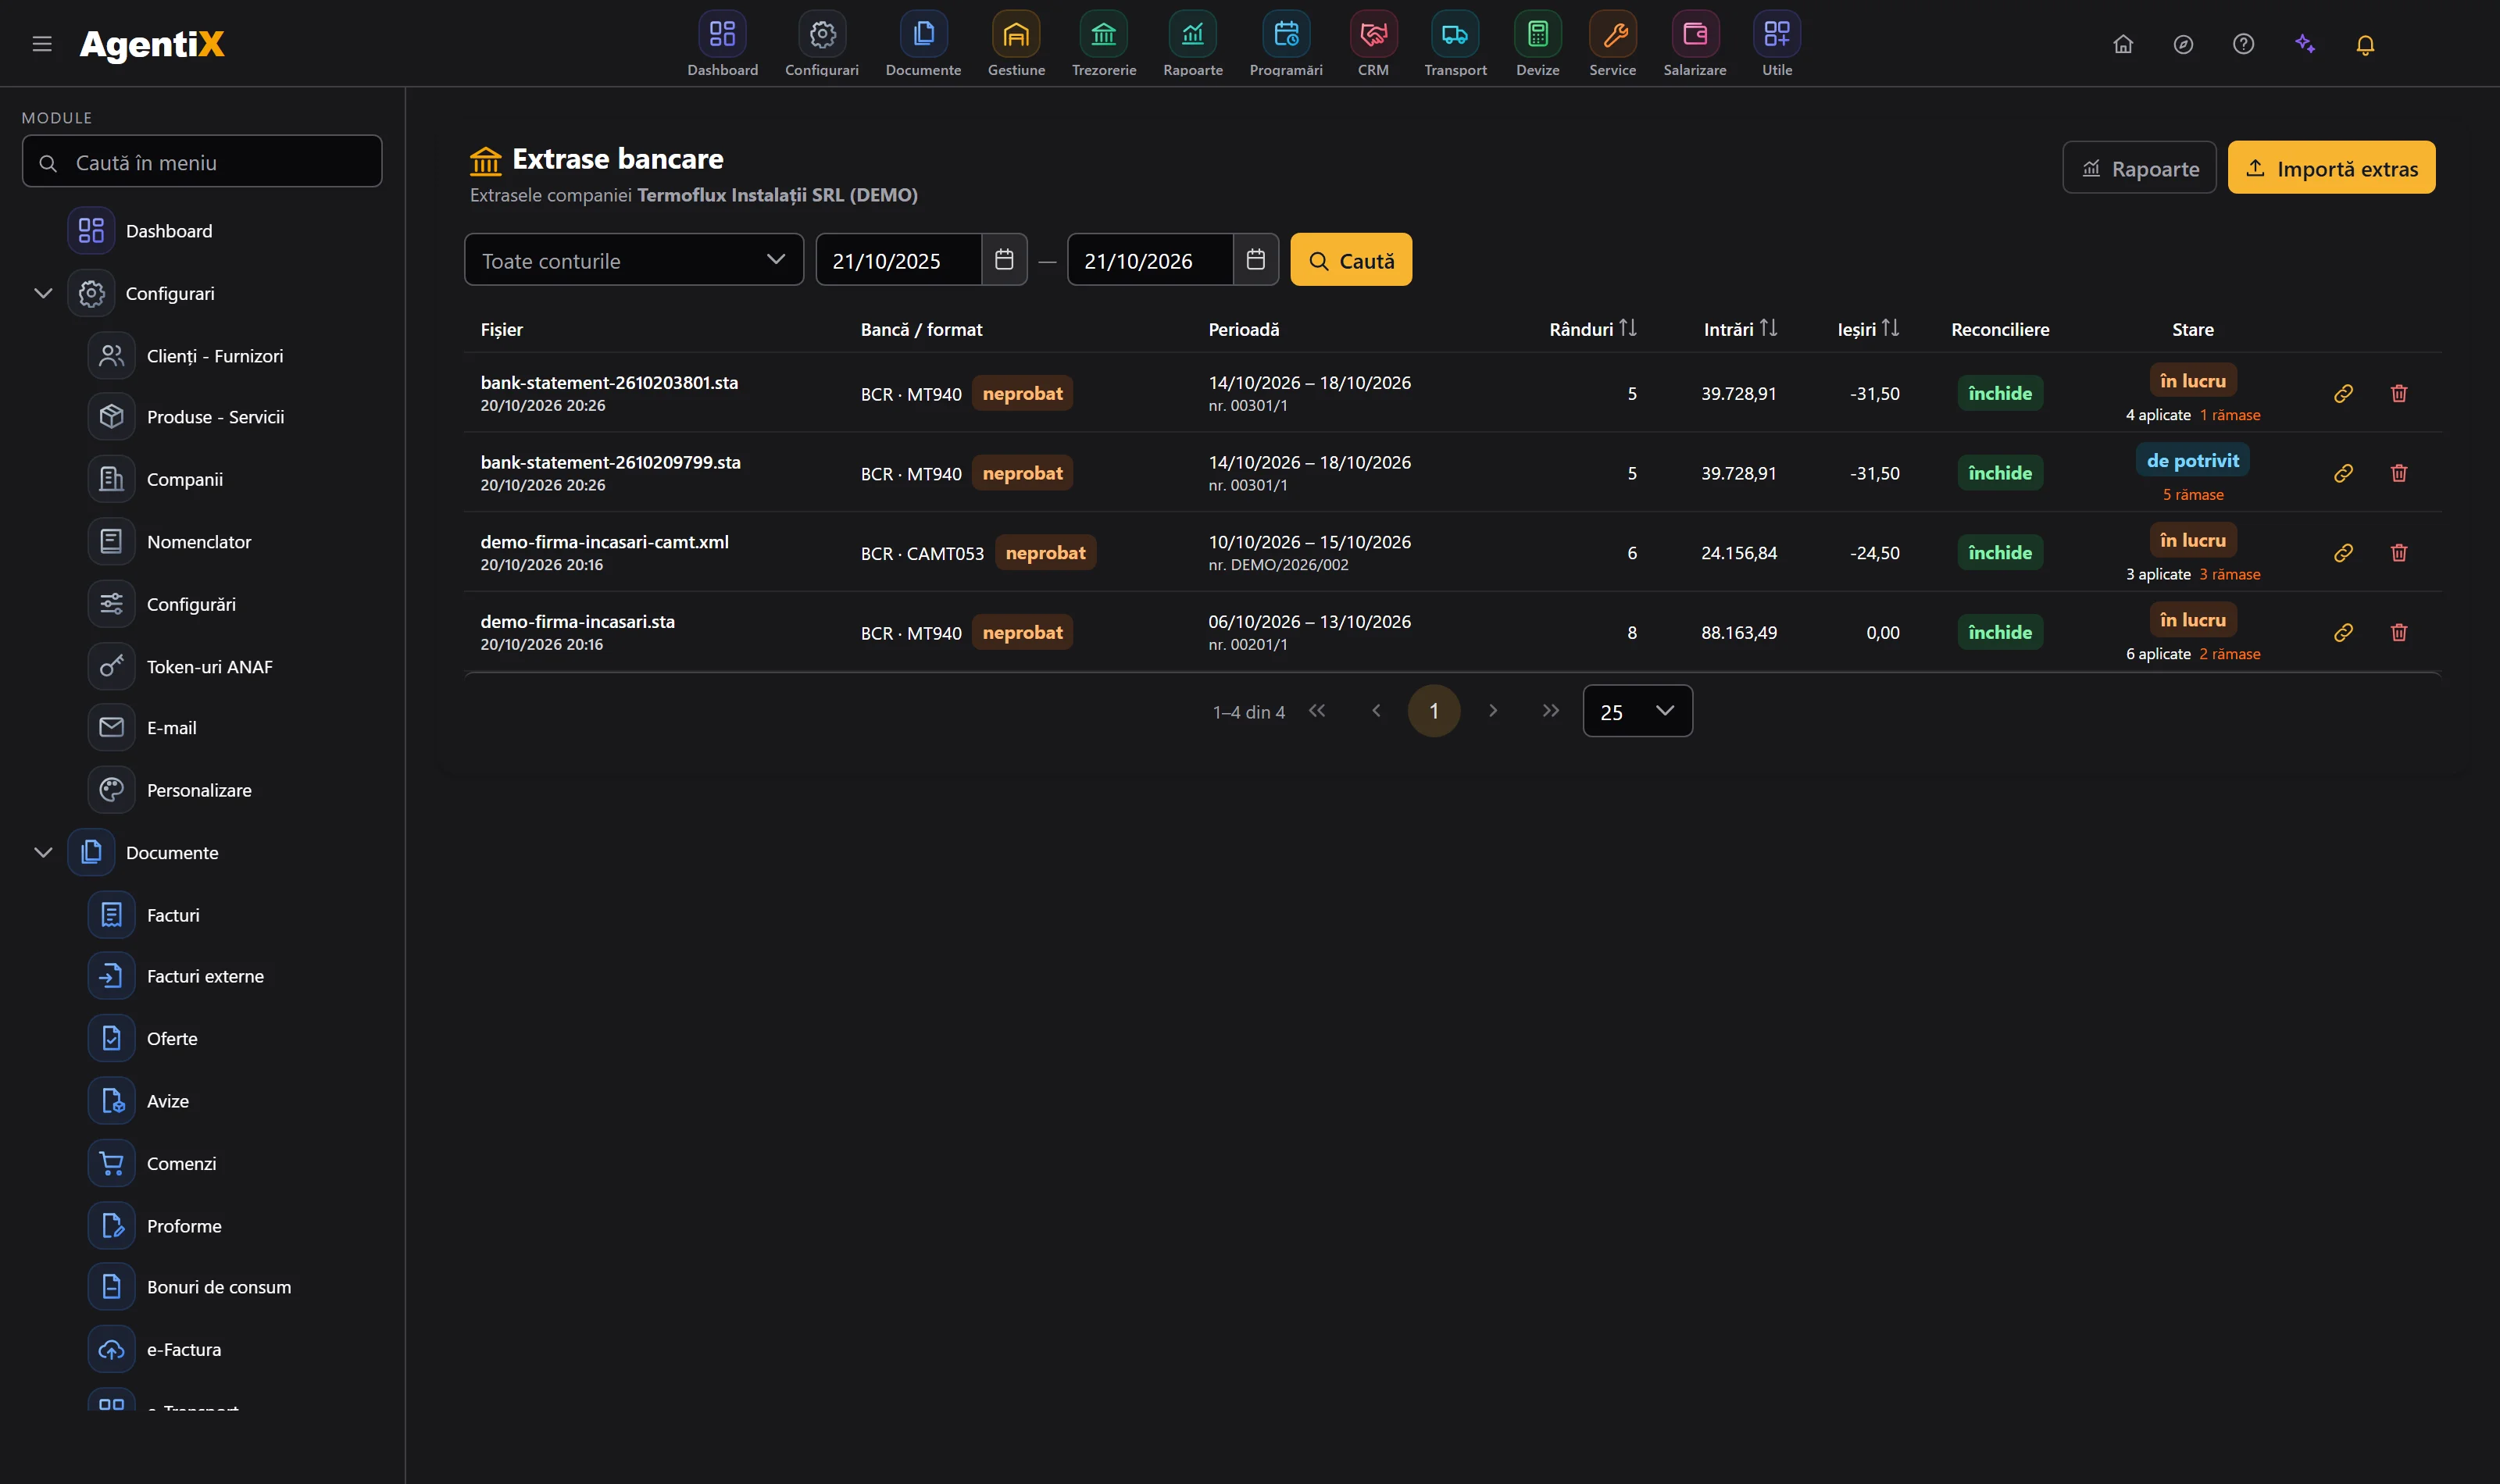Open the Gestiune module icon
The width and height of the screenshot is (2500, 1484).
(1016, 34)
